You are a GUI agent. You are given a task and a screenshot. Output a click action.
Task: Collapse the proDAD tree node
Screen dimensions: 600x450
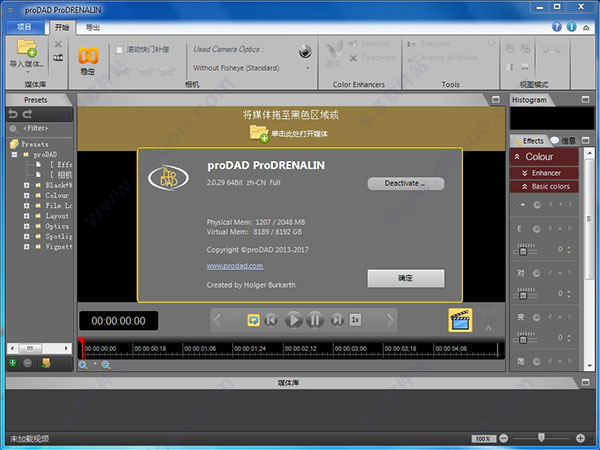15,155
